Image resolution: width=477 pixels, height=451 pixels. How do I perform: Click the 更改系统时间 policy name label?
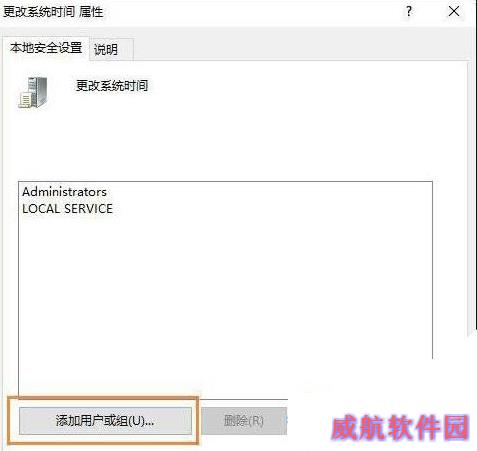click(x=112, y=86)
